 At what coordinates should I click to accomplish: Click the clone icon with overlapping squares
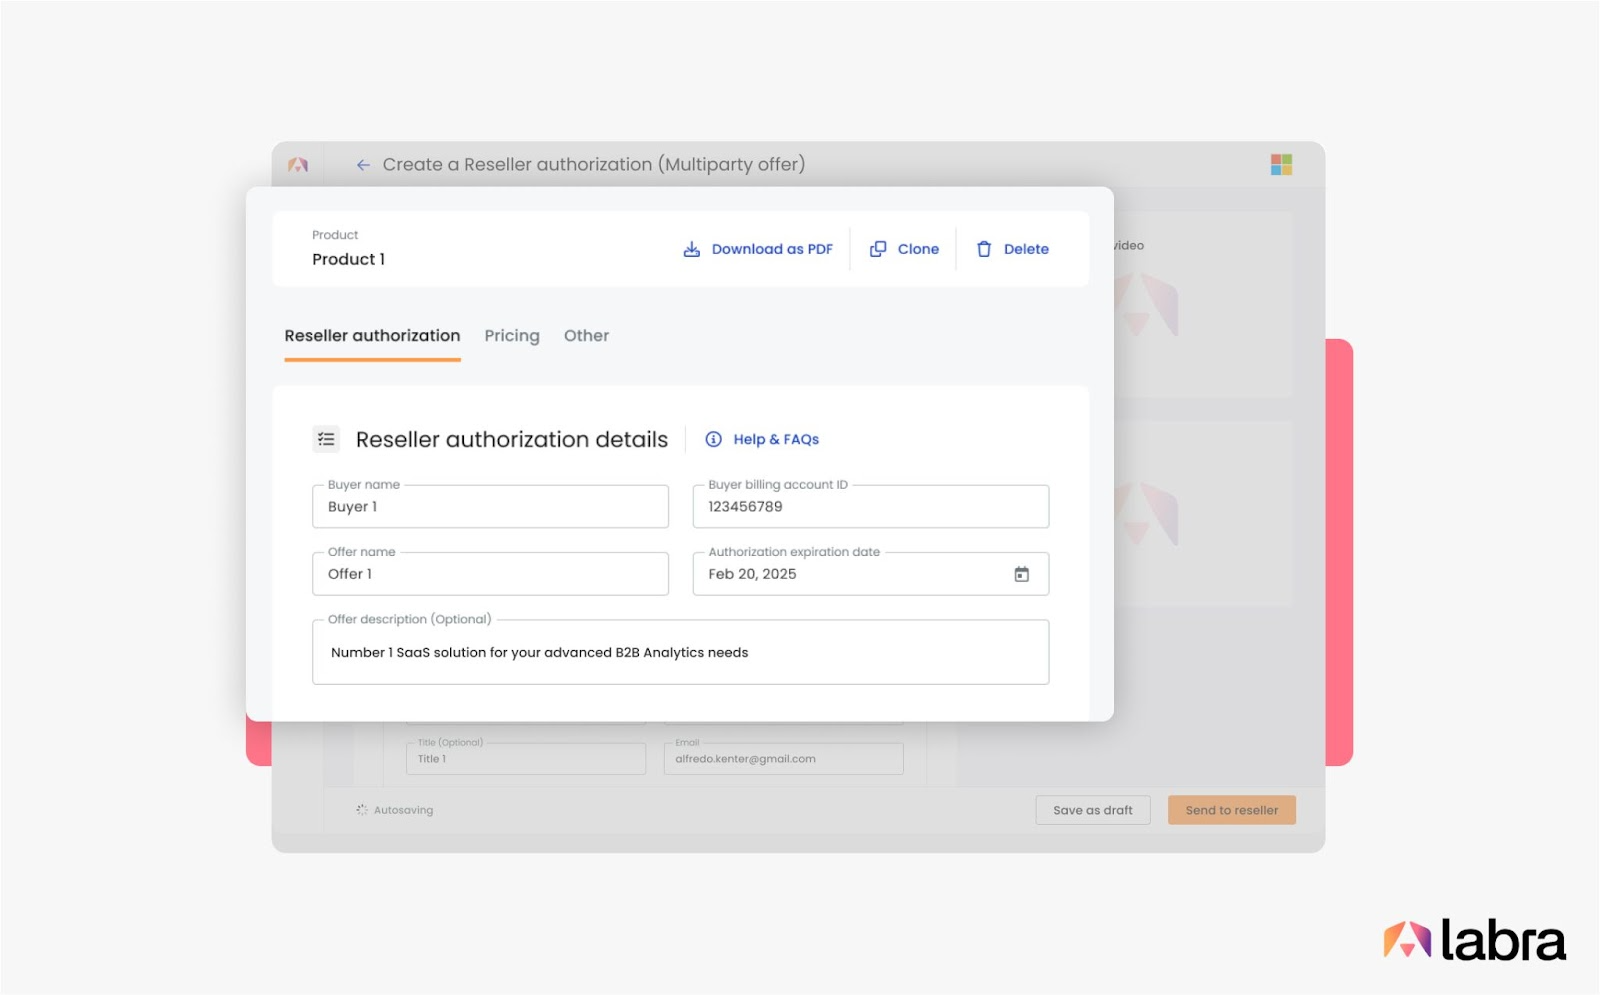tap(878, 249)
